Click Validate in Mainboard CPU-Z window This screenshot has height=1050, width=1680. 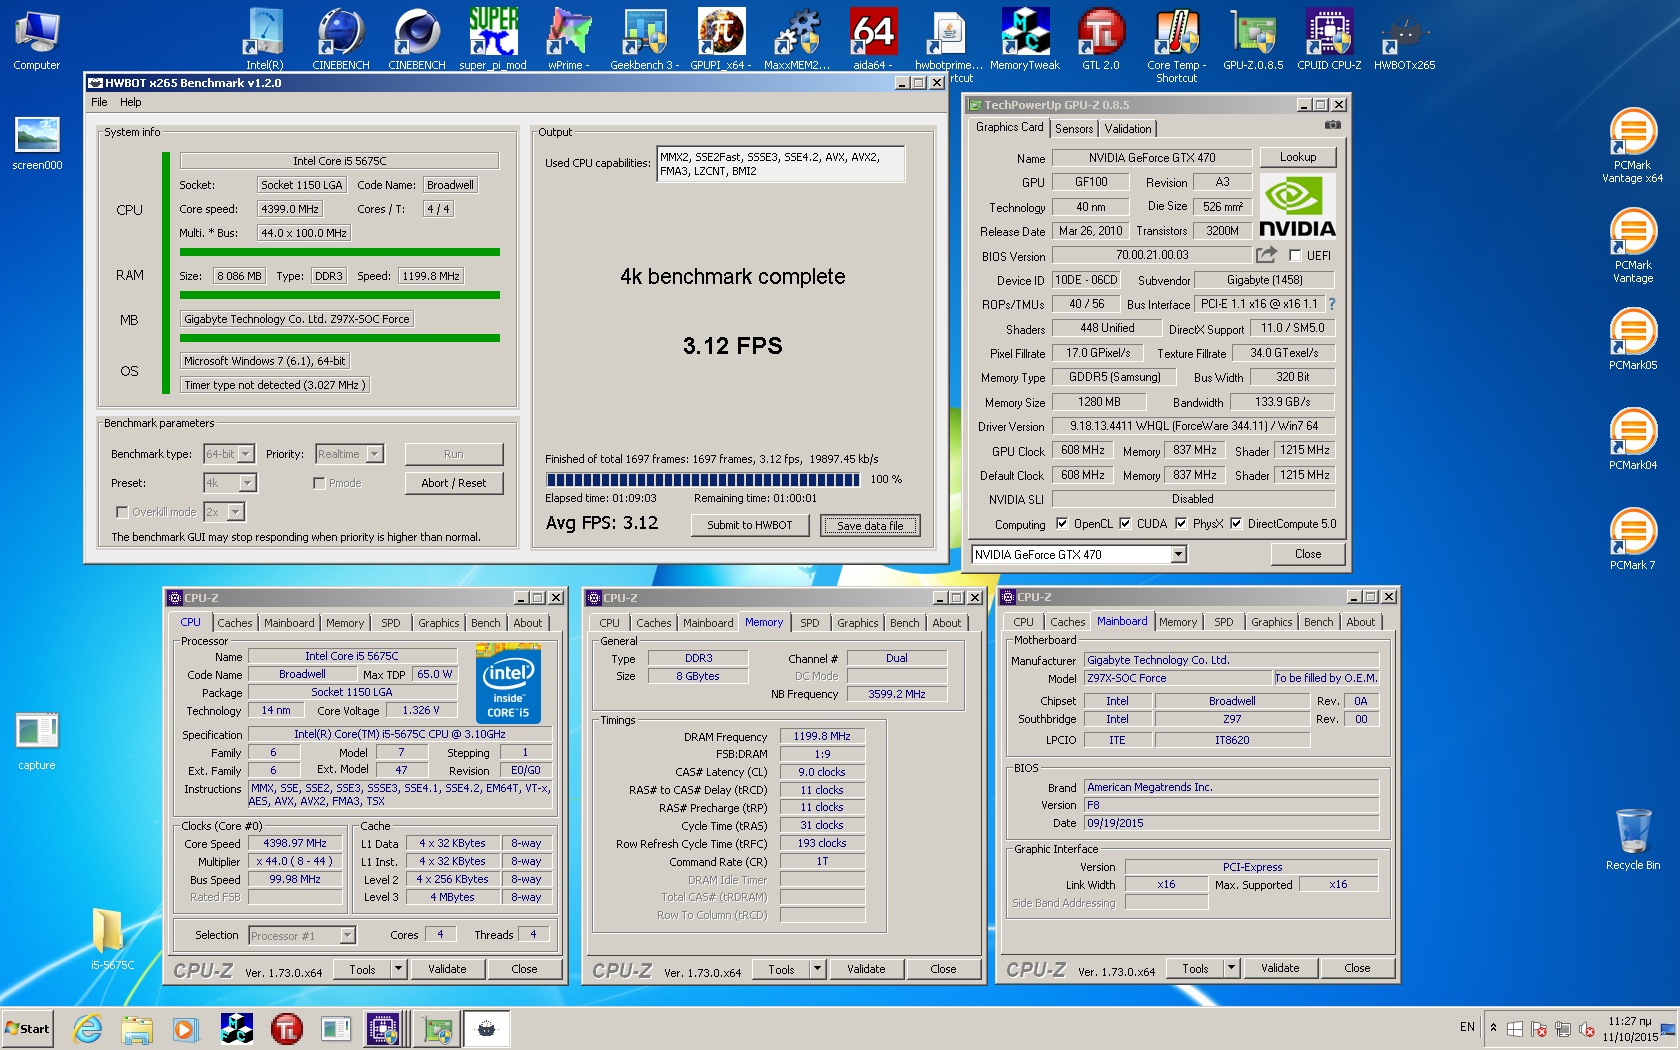point(1280,968)
